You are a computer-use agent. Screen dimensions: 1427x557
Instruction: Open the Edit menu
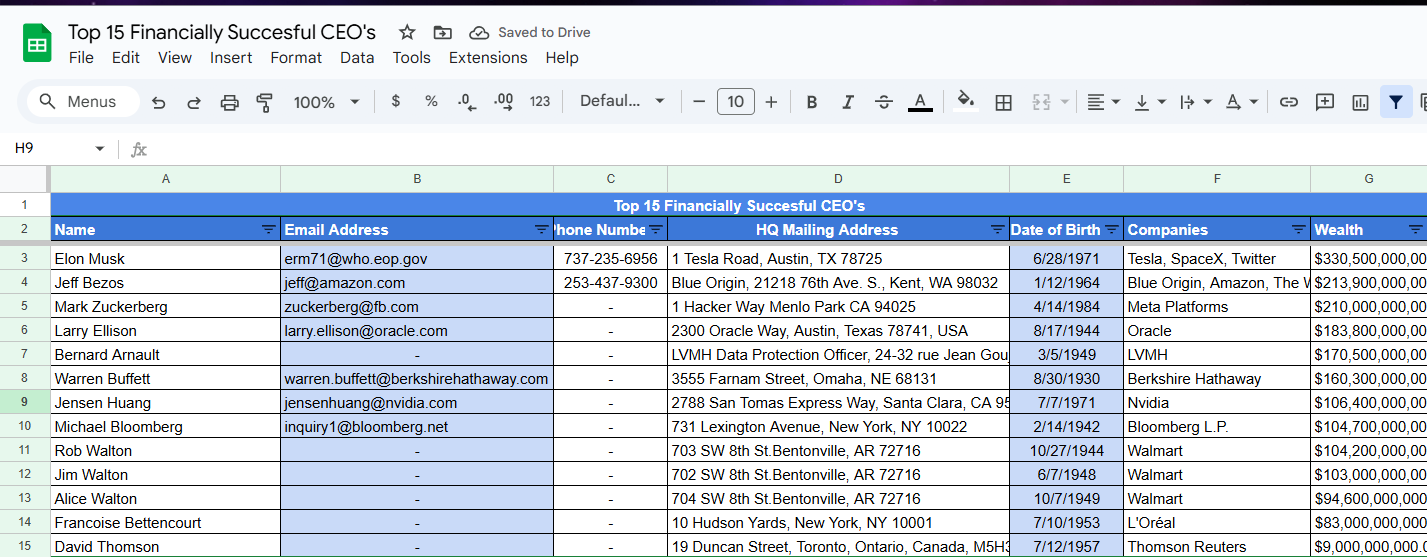tap(126, 58)
